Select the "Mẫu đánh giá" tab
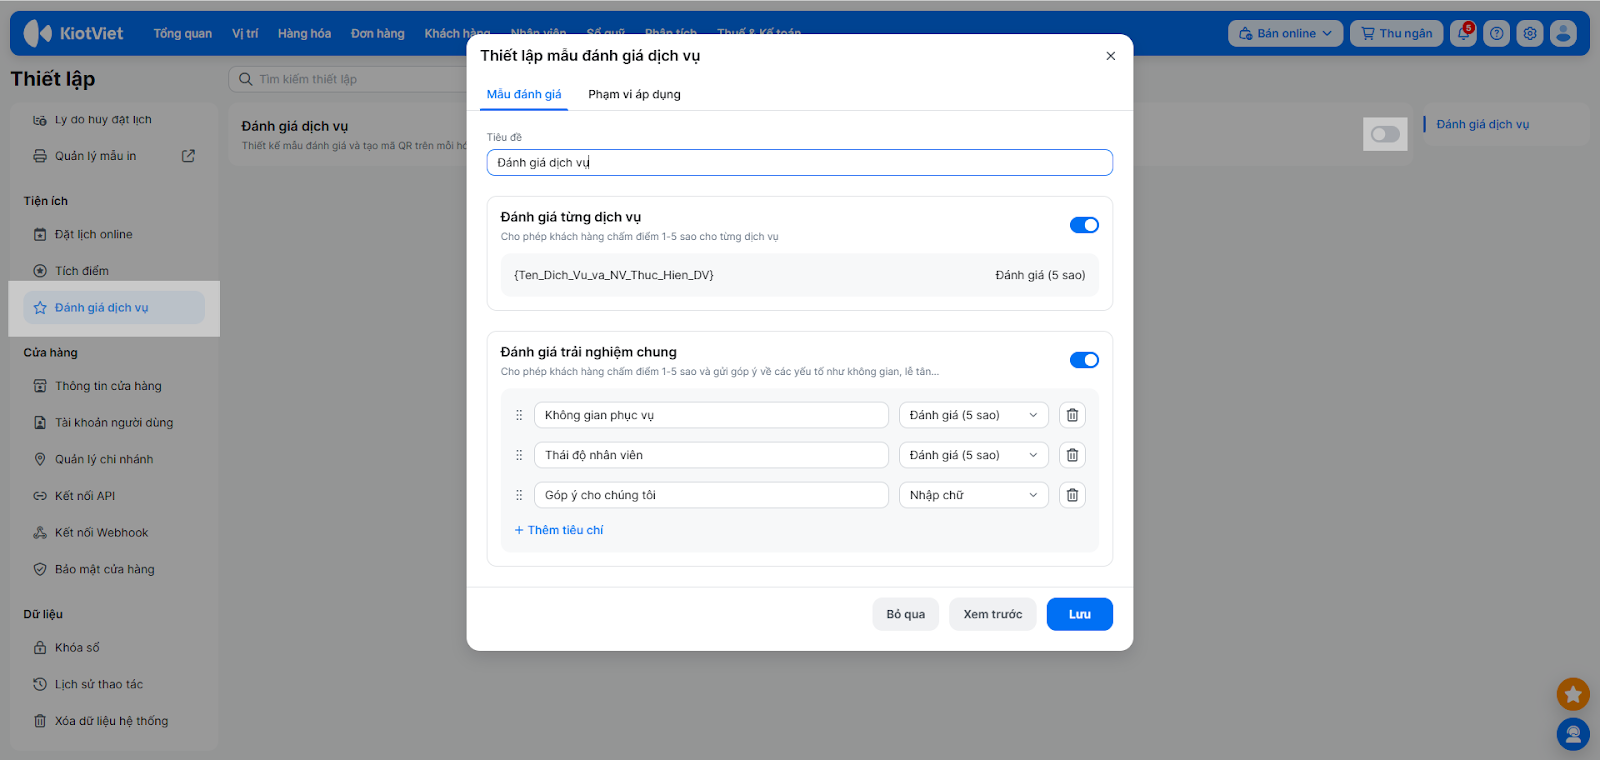This screenshot has height=760, width=1600. pyautogui.click(x=524, y=94)
